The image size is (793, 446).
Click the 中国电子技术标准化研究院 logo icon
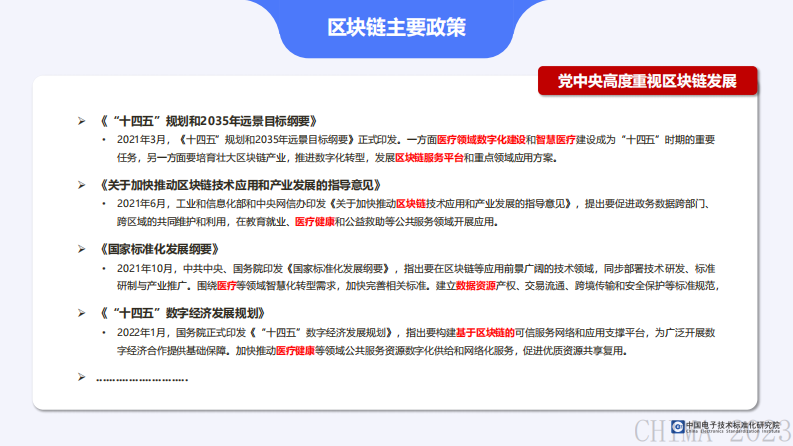point(678,427)
